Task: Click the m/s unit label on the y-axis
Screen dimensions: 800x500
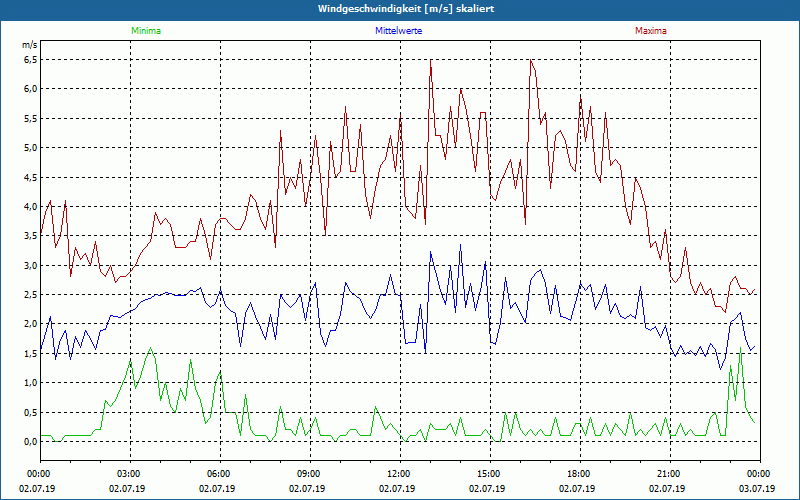Action: pos(30,45)
